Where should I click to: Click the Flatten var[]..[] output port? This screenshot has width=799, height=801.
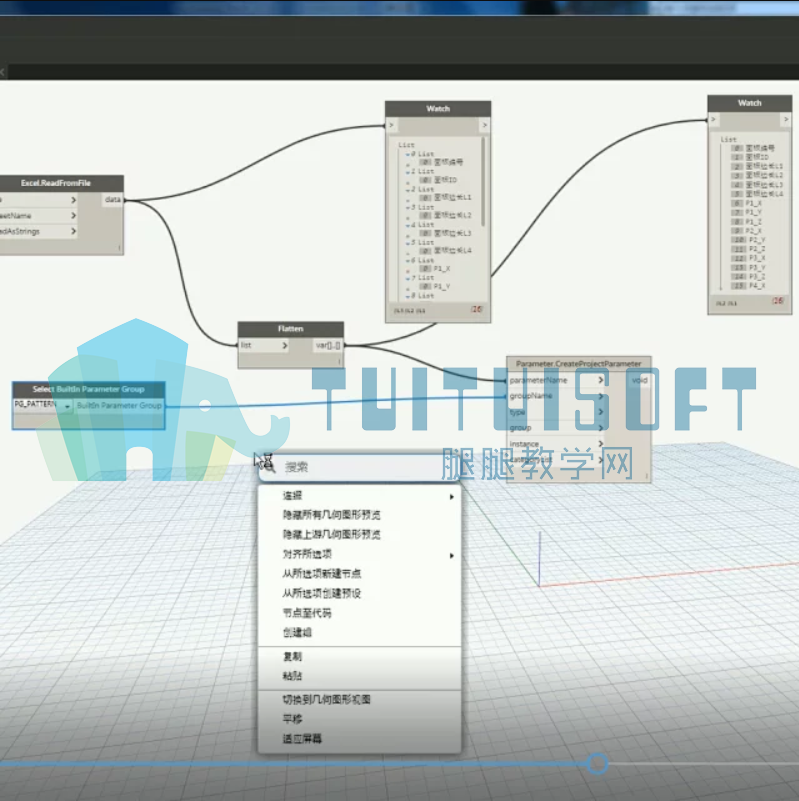point(328,345)
